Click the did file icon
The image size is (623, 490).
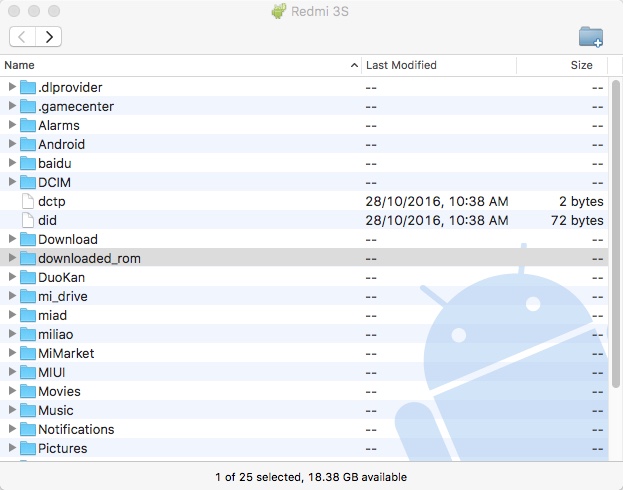27,220
